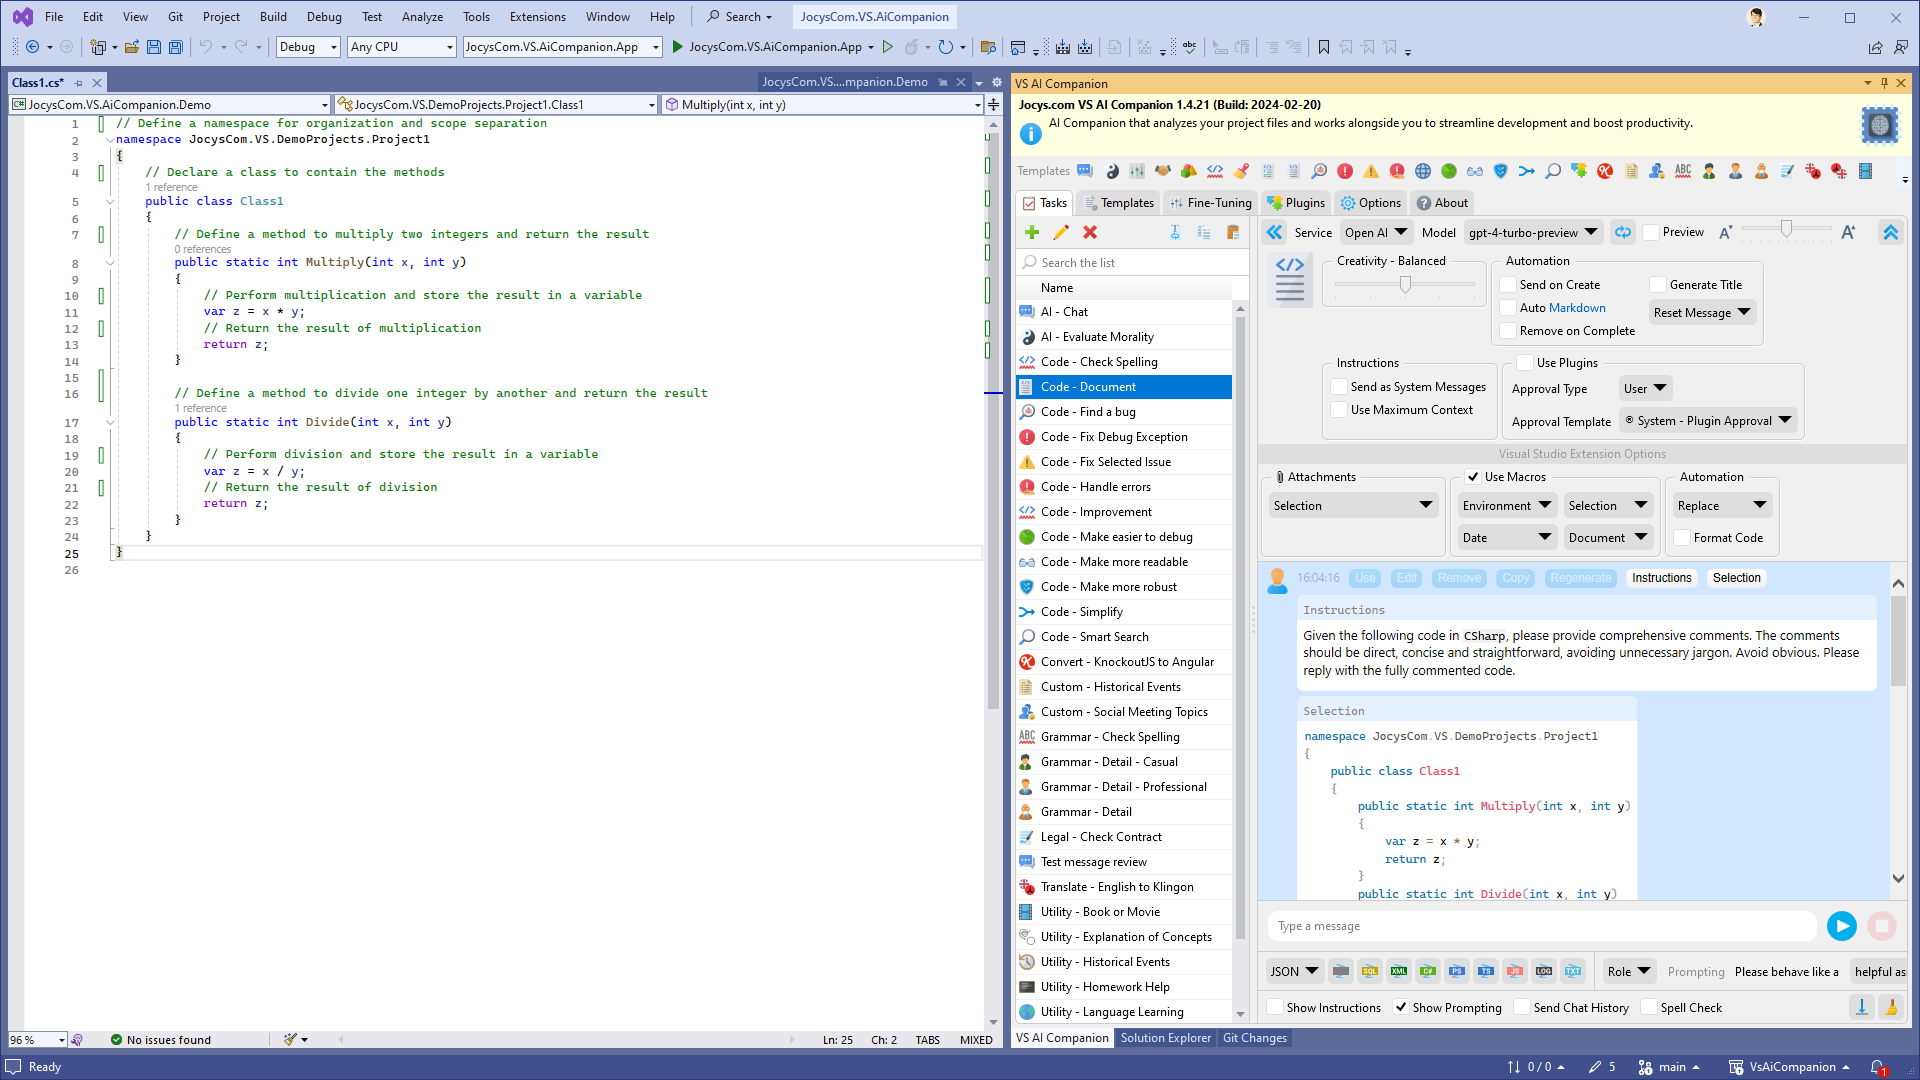Delete the task via the red X icon
Screen dimensions: 1920x1080
pos(1090,232)
